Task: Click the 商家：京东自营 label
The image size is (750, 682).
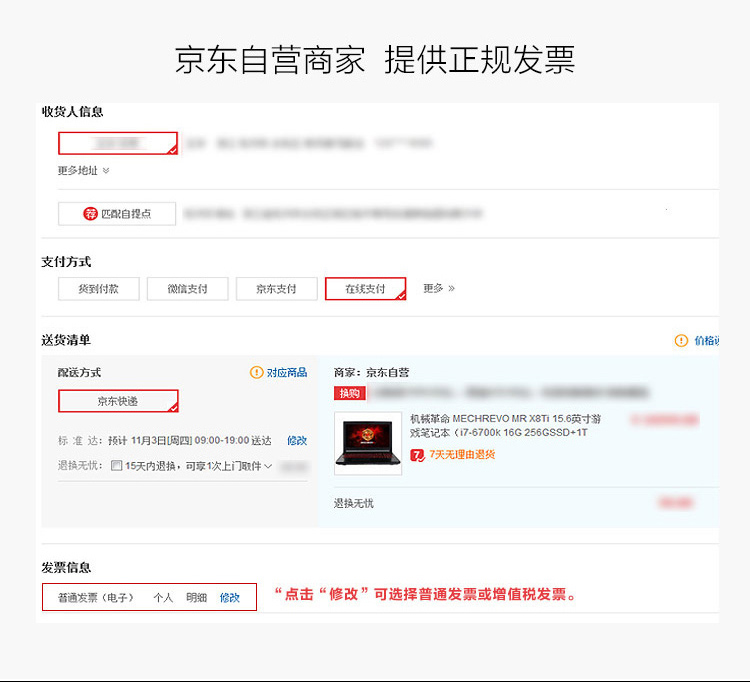Action: [x=372, y=373]
